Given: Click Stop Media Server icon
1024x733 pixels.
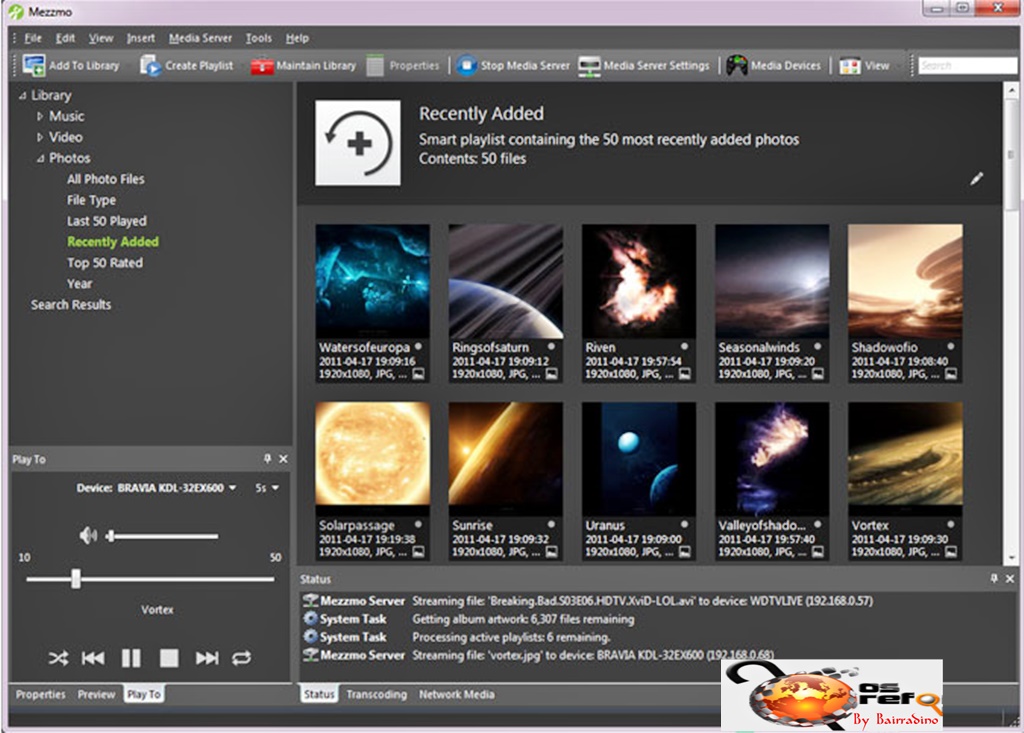Looking at the screenshot, I should 466,65.
